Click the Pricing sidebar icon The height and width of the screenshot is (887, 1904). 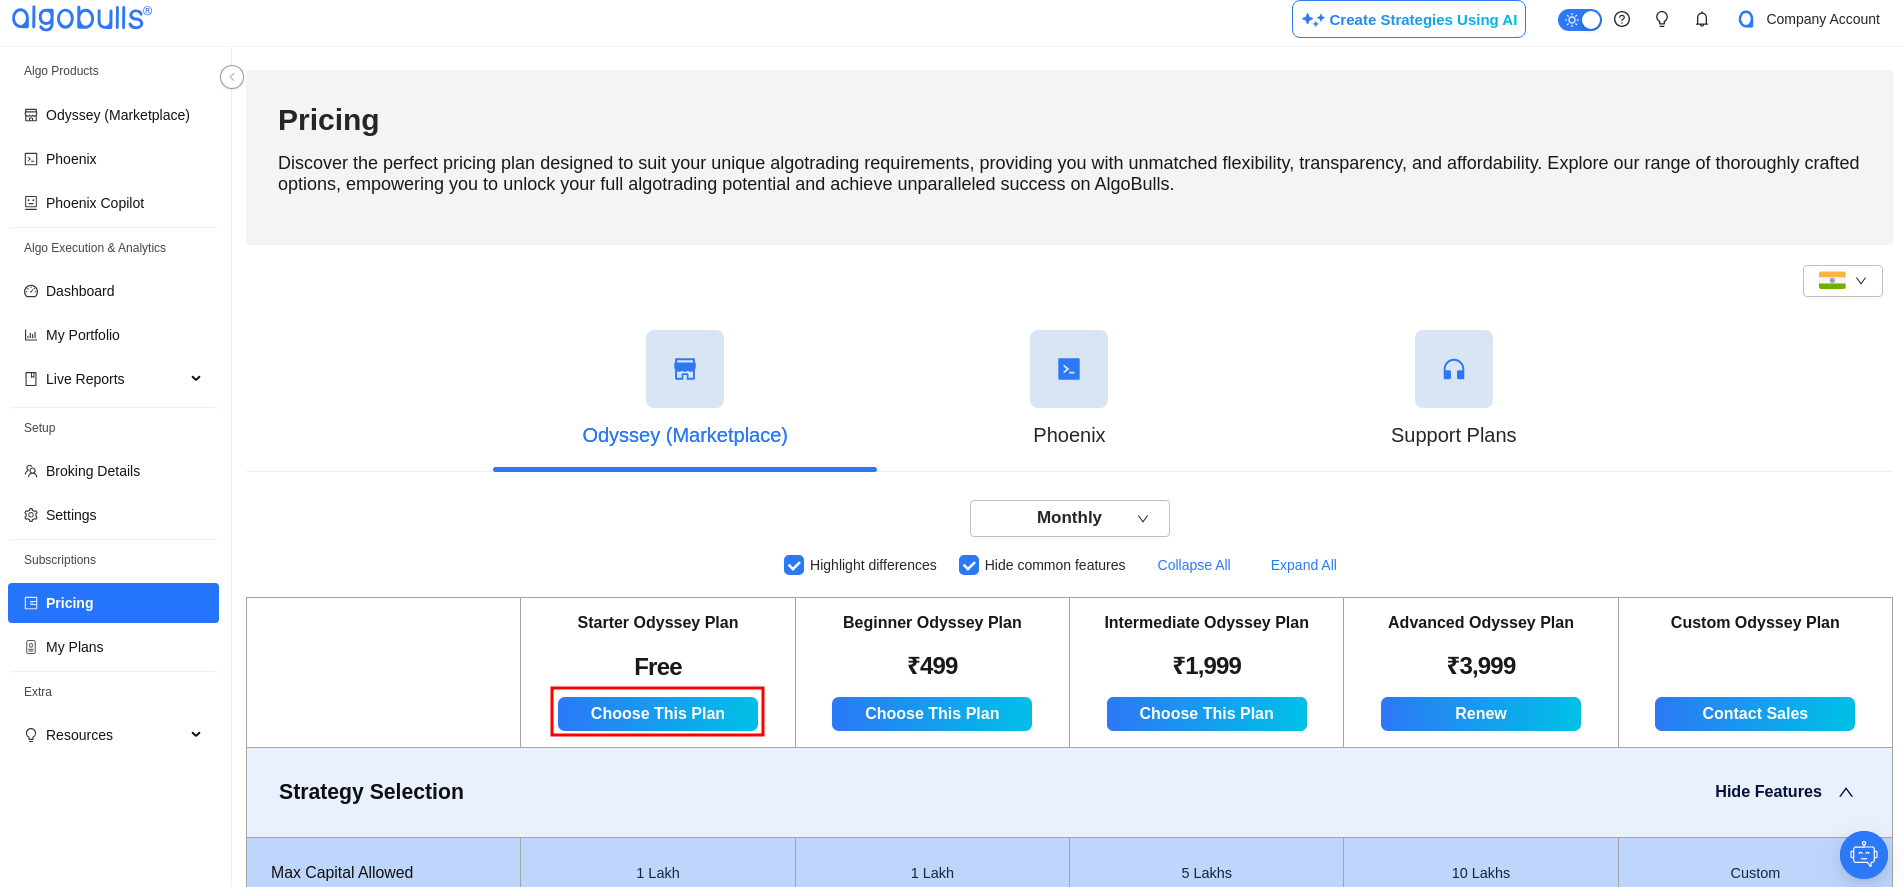point(31,603)
